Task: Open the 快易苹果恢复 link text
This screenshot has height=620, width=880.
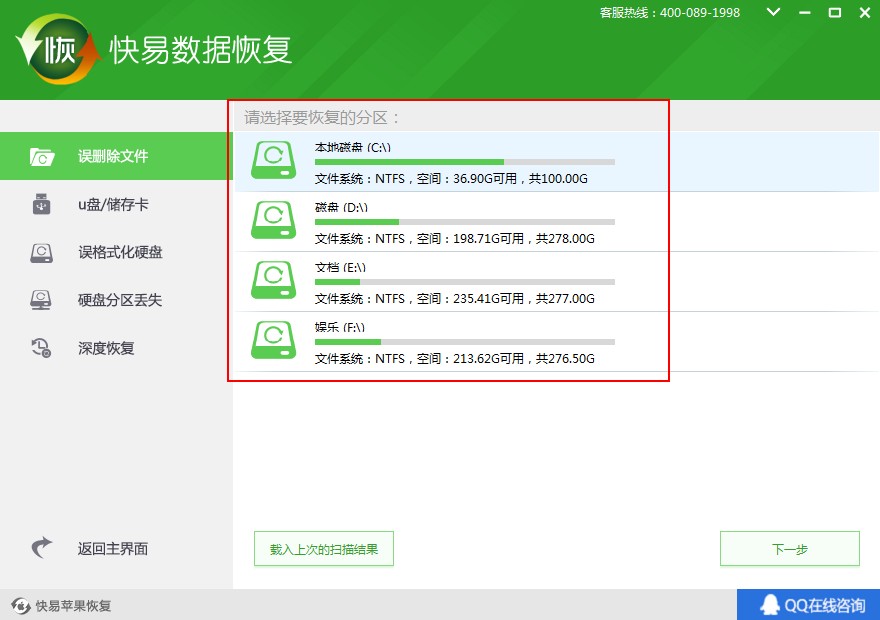Action: (73, 606)
